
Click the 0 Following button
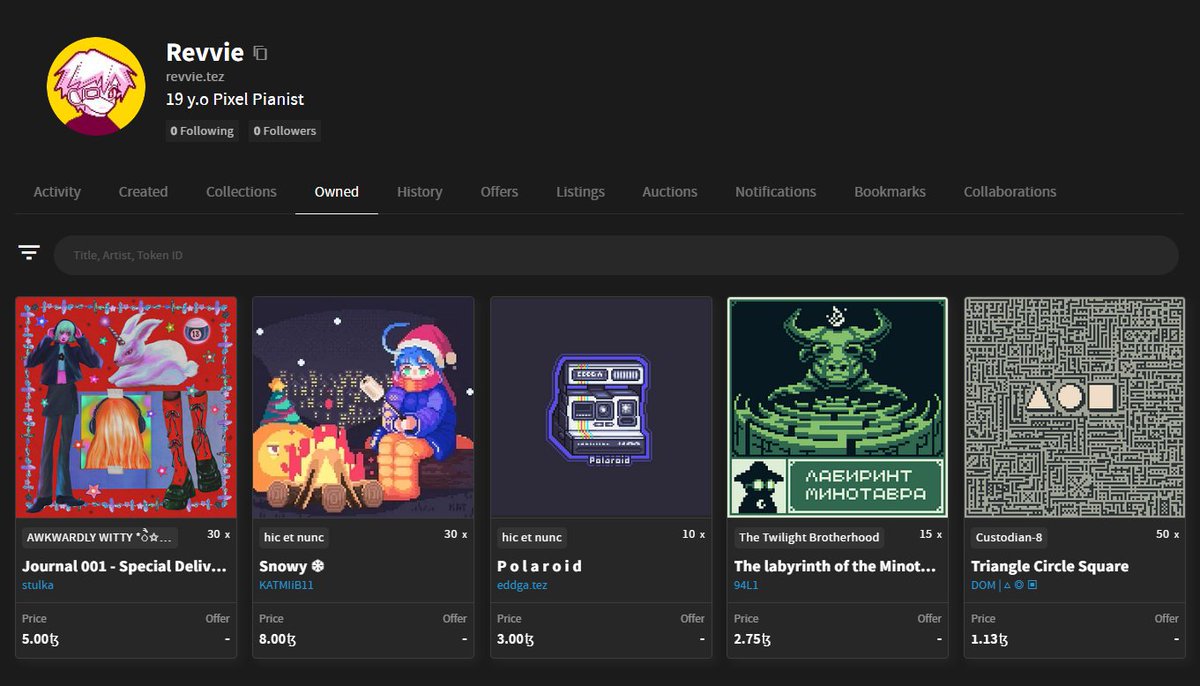point(202,131)
